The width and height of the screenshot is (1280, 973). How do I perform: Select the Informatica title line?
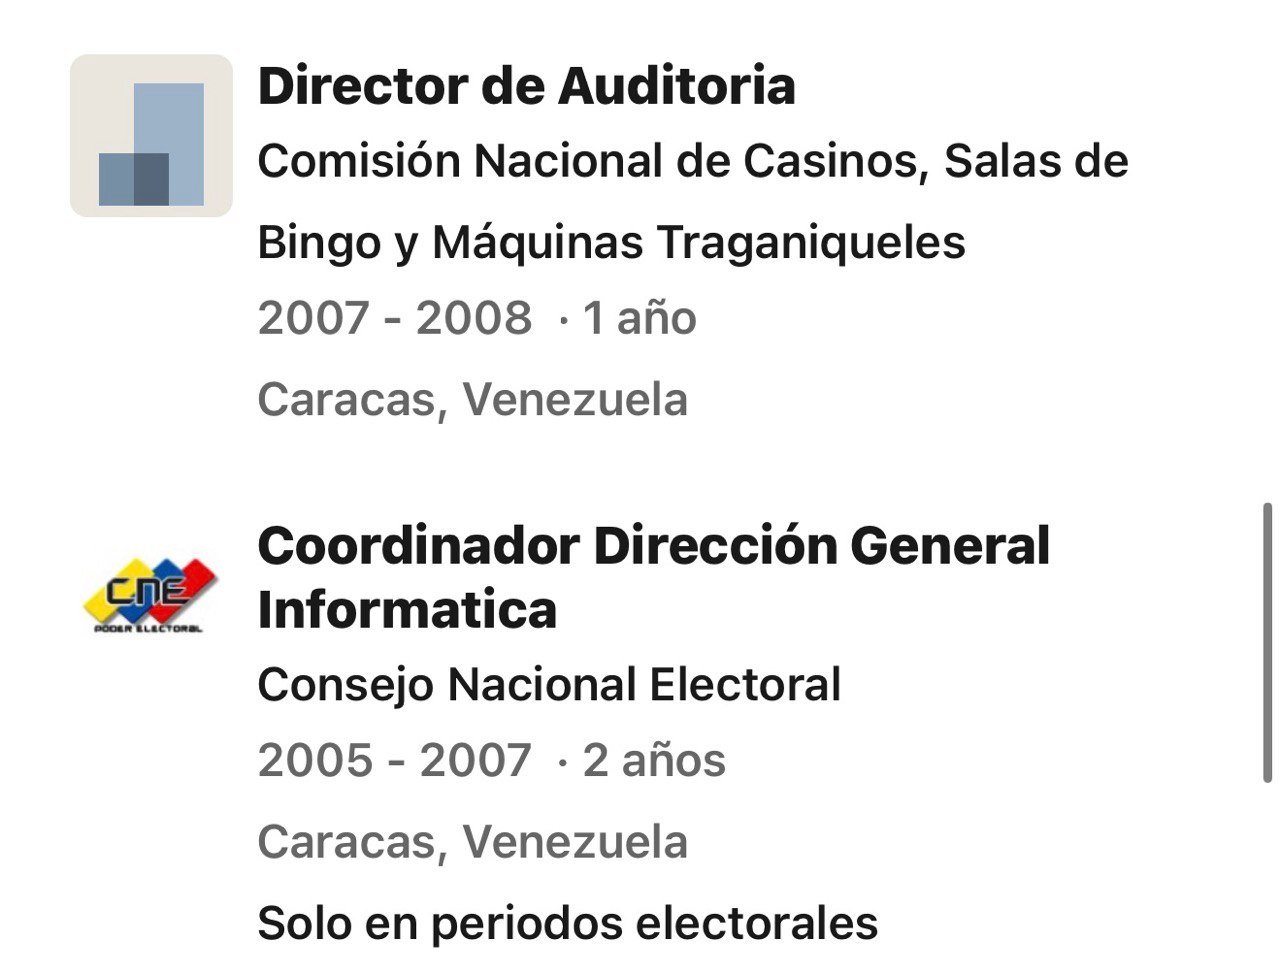click(x=407, y=609)
